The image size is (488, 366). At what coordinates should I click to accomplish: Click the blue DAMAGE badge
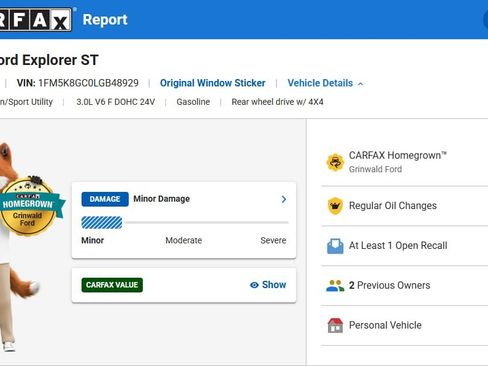tap(105, 199)
